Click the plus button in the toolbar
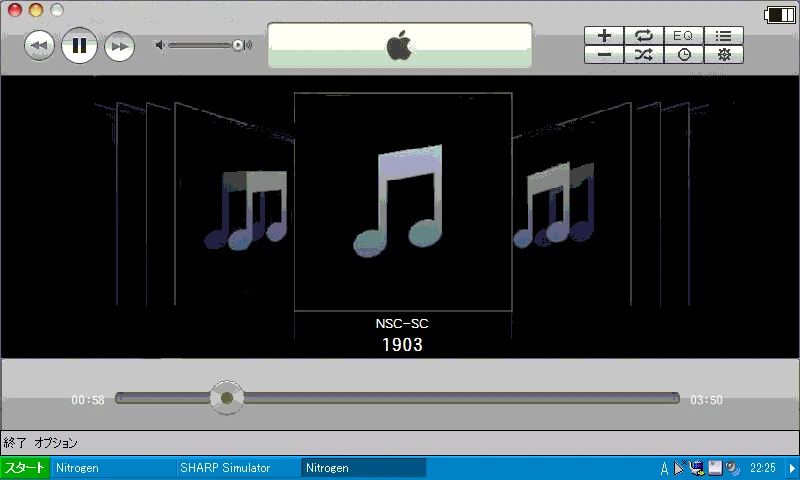 pyautogui.click(x=604, y=35)
